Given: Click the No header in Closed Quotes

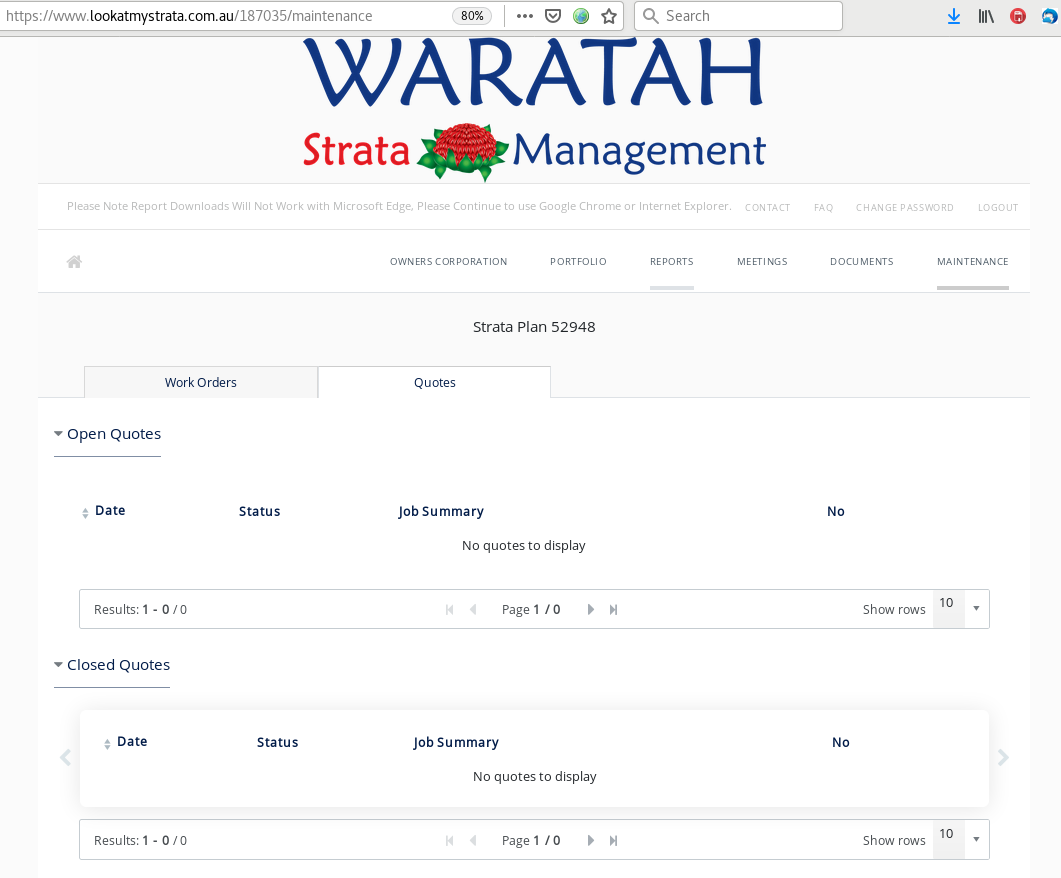Looking at the screenshot, I should 840,742.
